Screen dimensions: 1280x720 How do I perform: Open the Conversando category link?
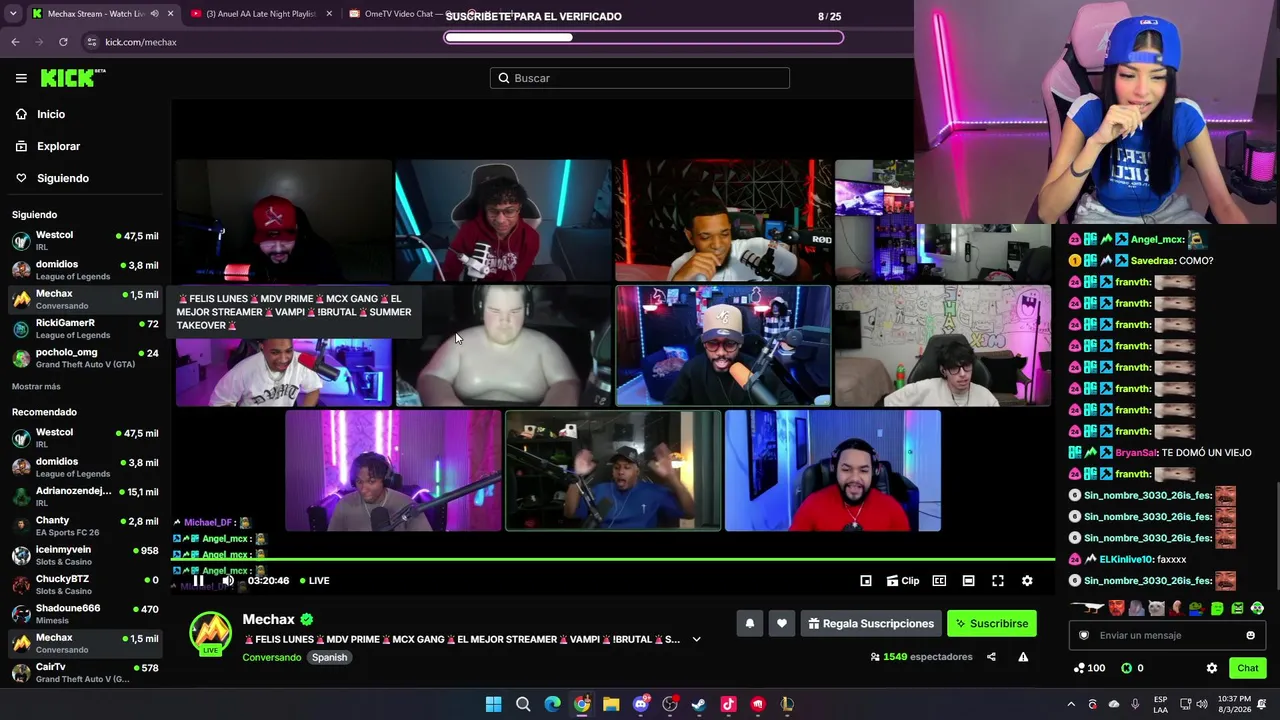pos(272,658)
